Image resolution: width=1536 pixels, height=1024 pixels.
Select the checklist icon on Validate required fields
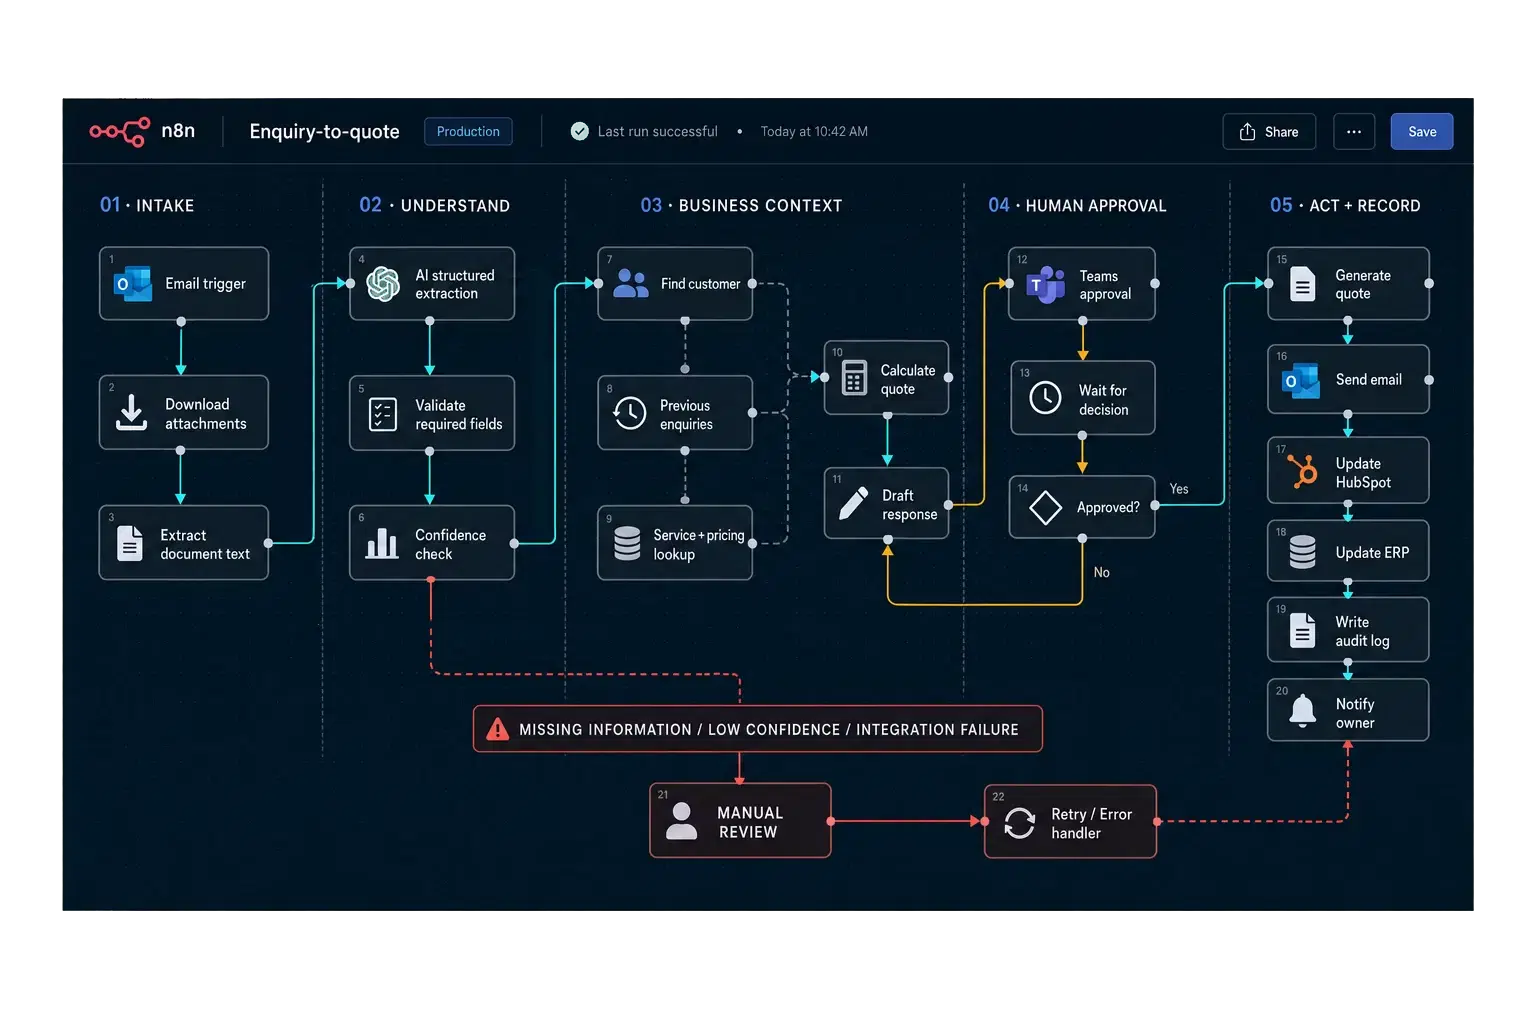383,414
